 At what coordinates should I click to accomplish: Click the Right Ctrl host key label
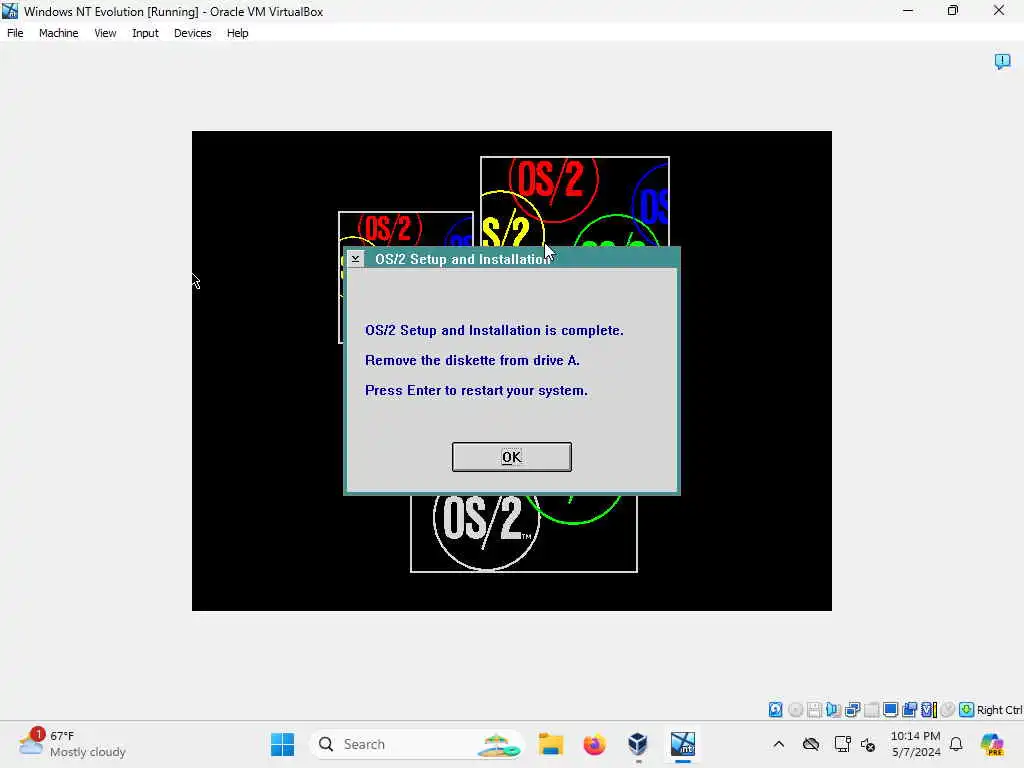pyautogui.click(x=999, y=710)
